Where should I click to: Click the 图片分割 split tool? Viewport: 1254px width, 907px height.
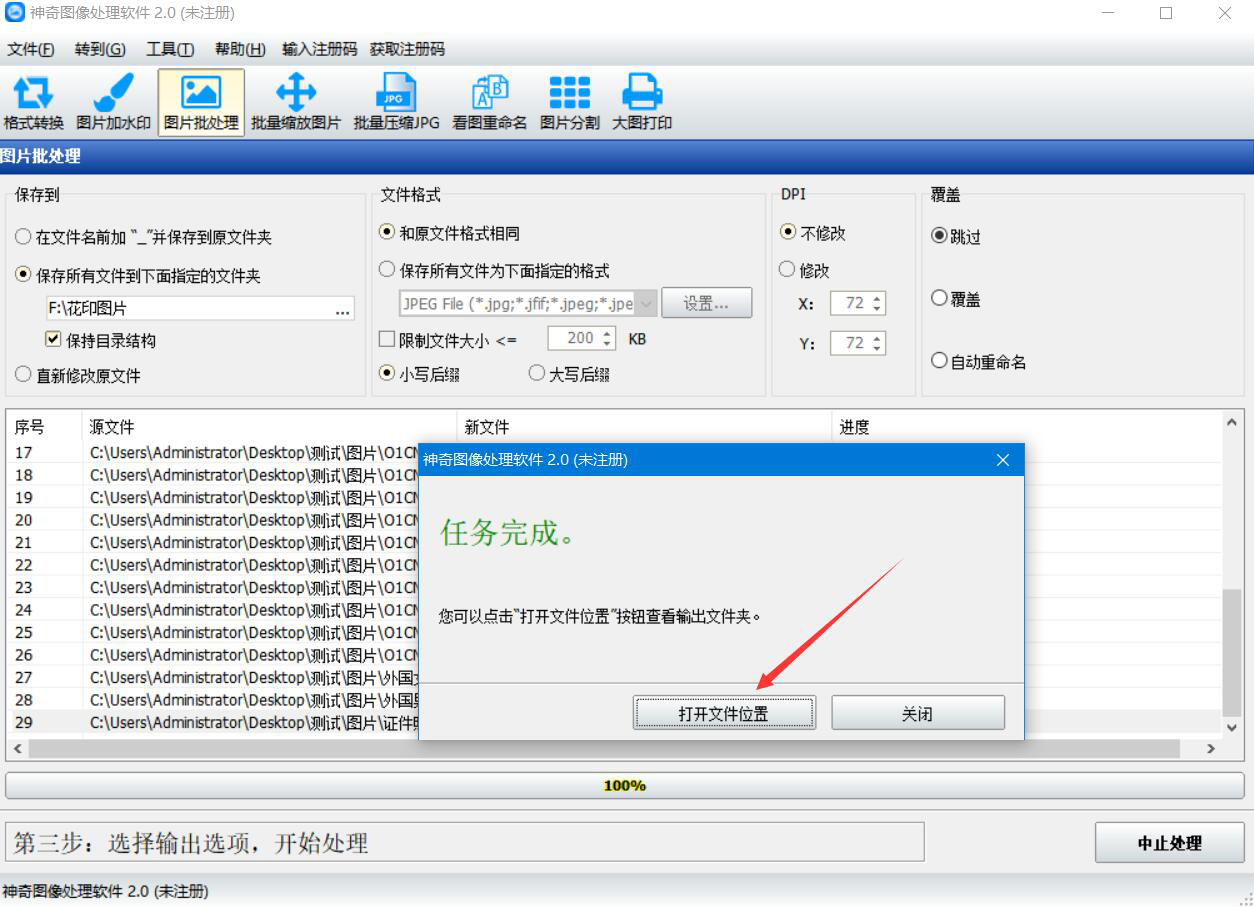pos(569,103)
